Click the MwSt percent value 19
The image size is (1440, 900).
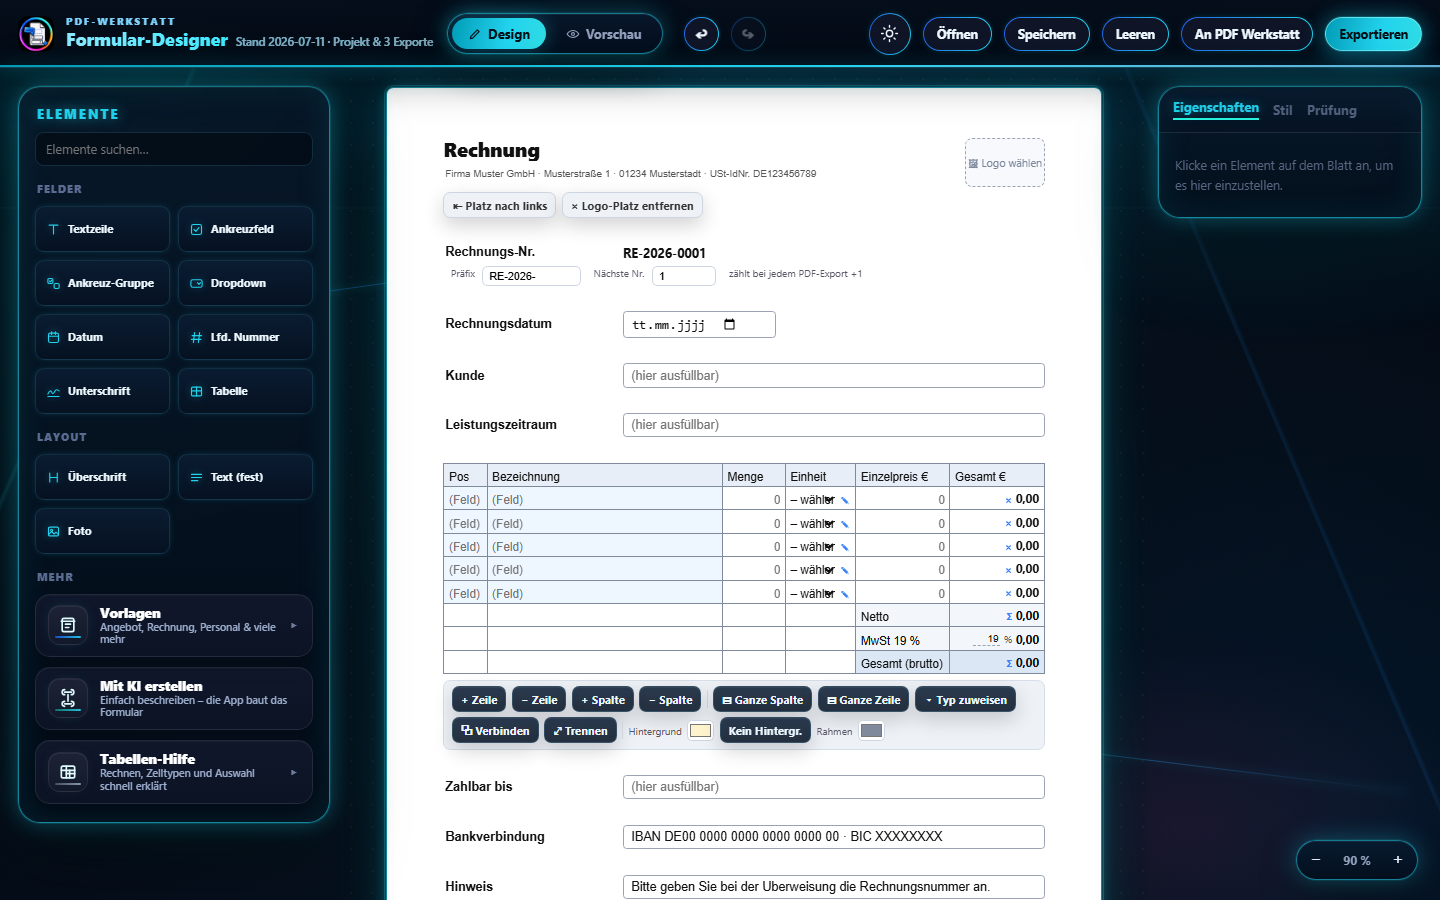coord(986,639)
